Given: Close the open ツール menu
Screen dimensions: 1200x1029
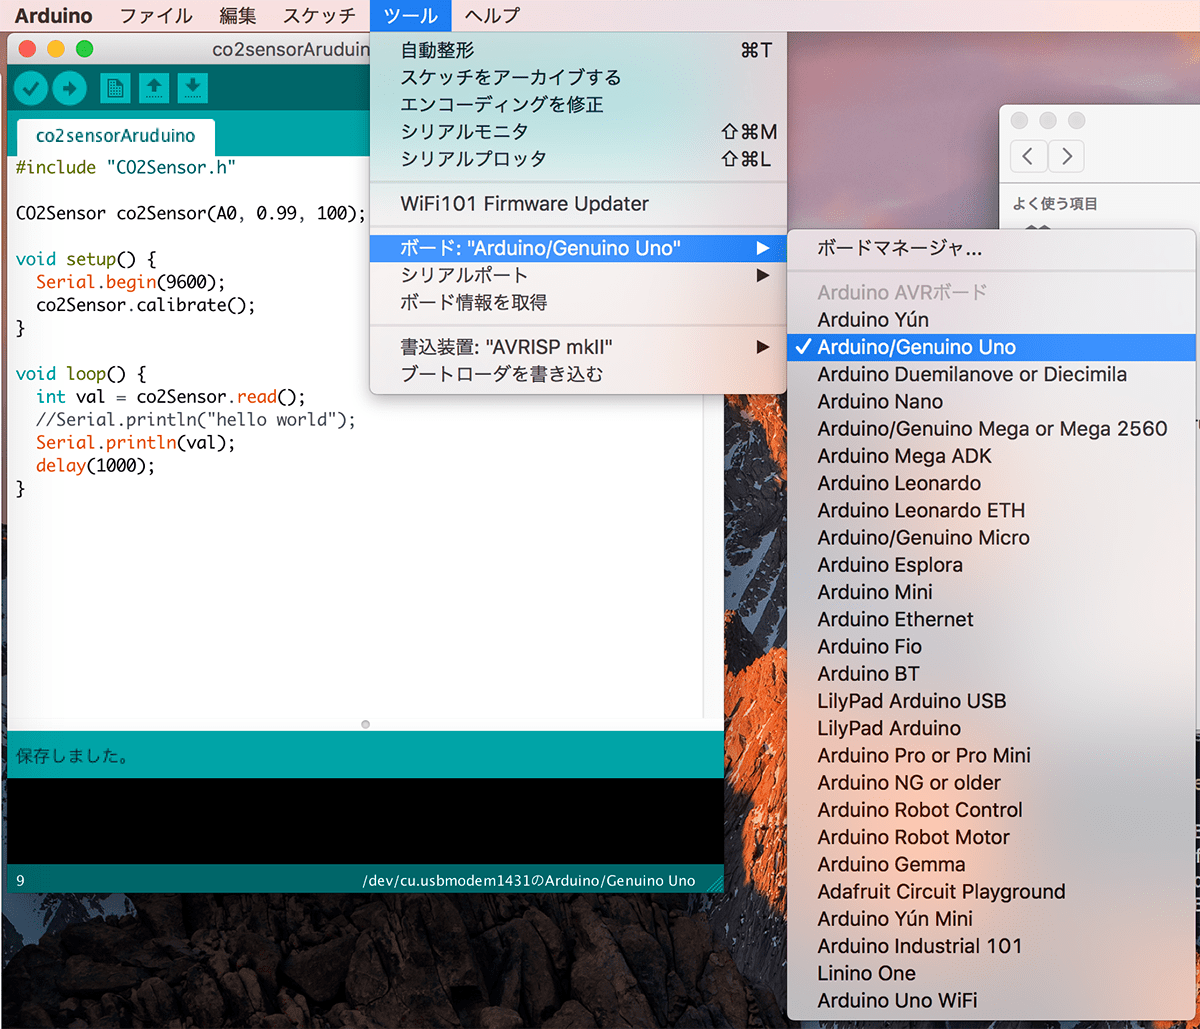Looking at the screenshot, I should tap(410, 16).
